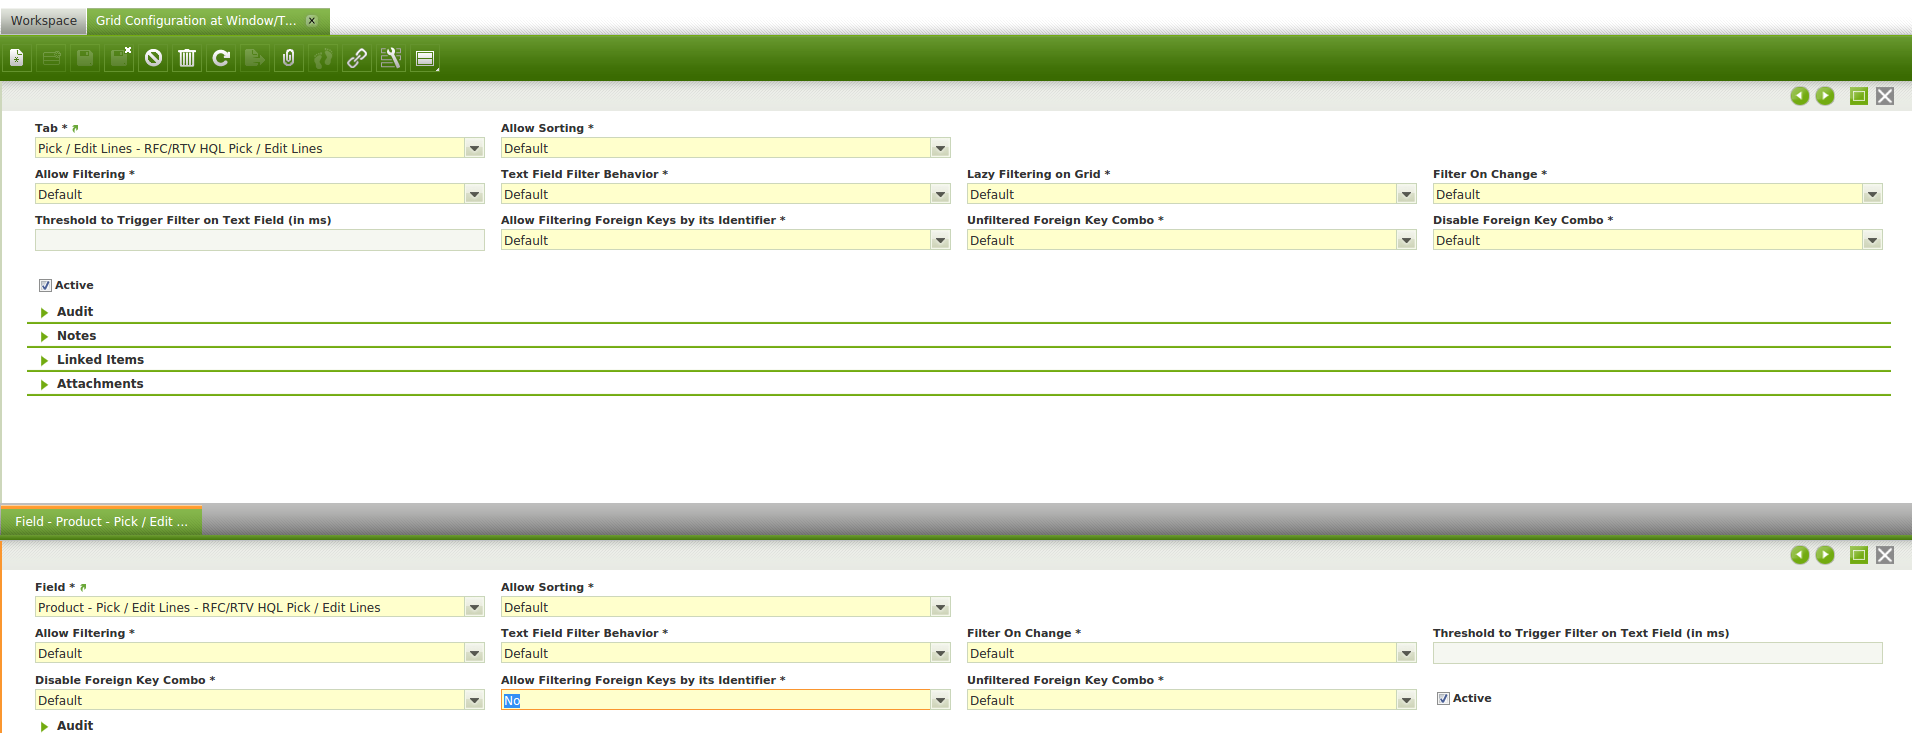Expand the Linked Items section
Viewport: 1912px width, 733px height.
coord(100,360)
